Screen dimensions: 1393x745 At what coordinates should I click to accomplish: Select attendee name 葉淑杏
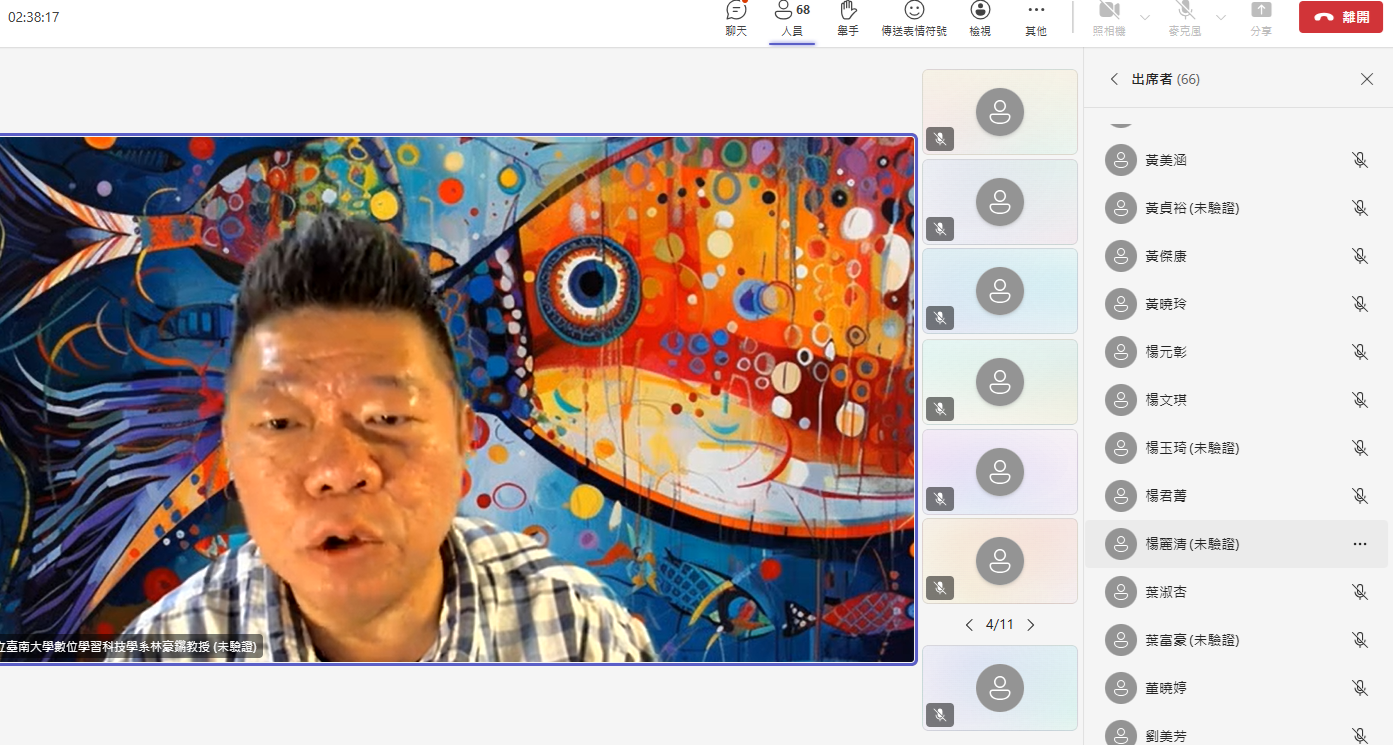pos(1166,592)
